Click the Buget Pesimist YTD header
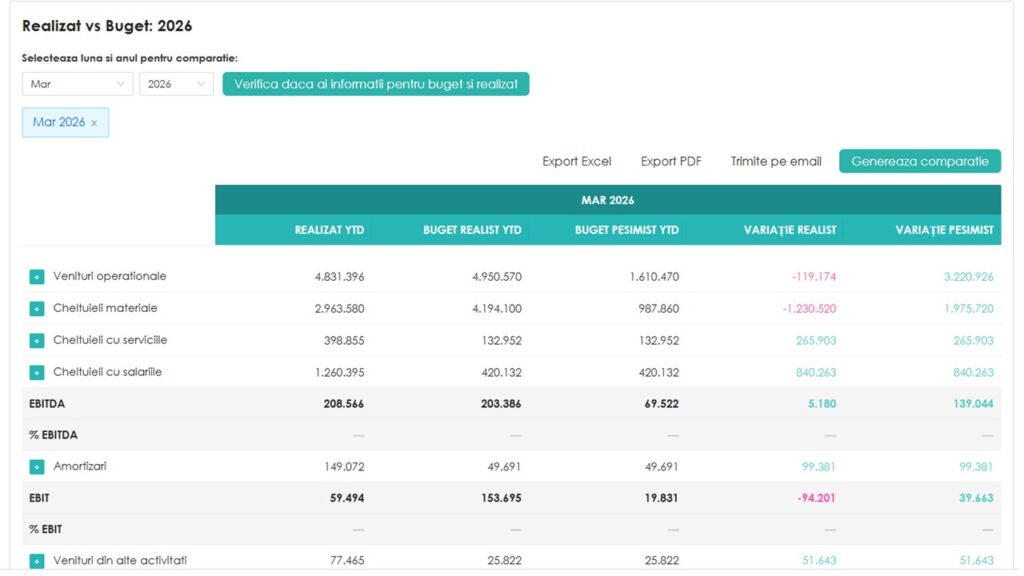1024x576 pixels. tap(626, 230)
